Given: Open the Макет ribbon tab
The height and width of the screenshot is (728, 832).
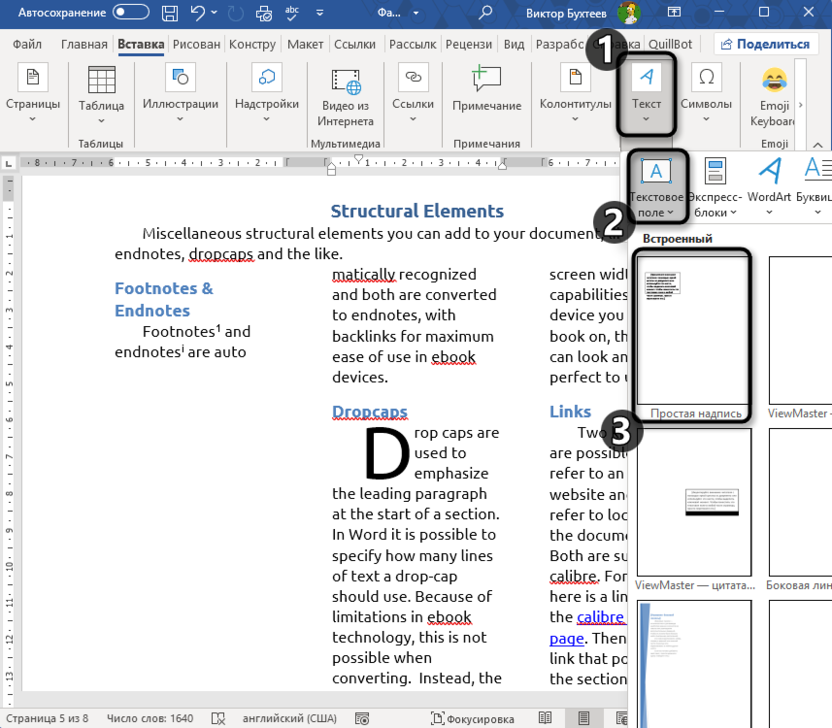Looking at the screenshot, I should click(305, 45).
